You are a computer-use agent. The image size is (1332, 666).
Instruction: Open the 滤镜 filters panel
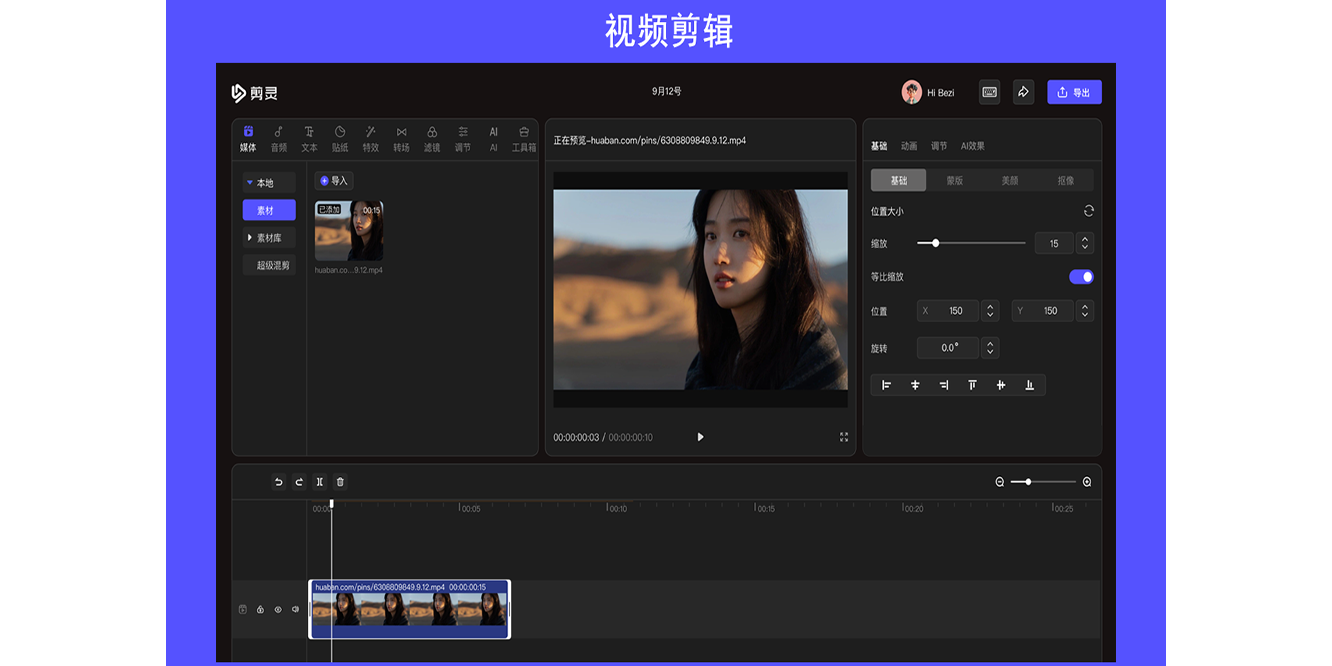[x=432, y=132]
